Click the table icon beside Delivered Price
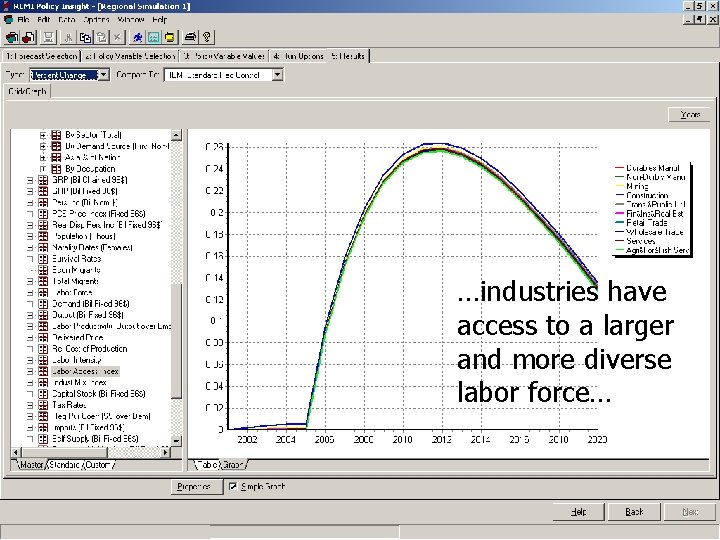 click(x=43, y=338)
